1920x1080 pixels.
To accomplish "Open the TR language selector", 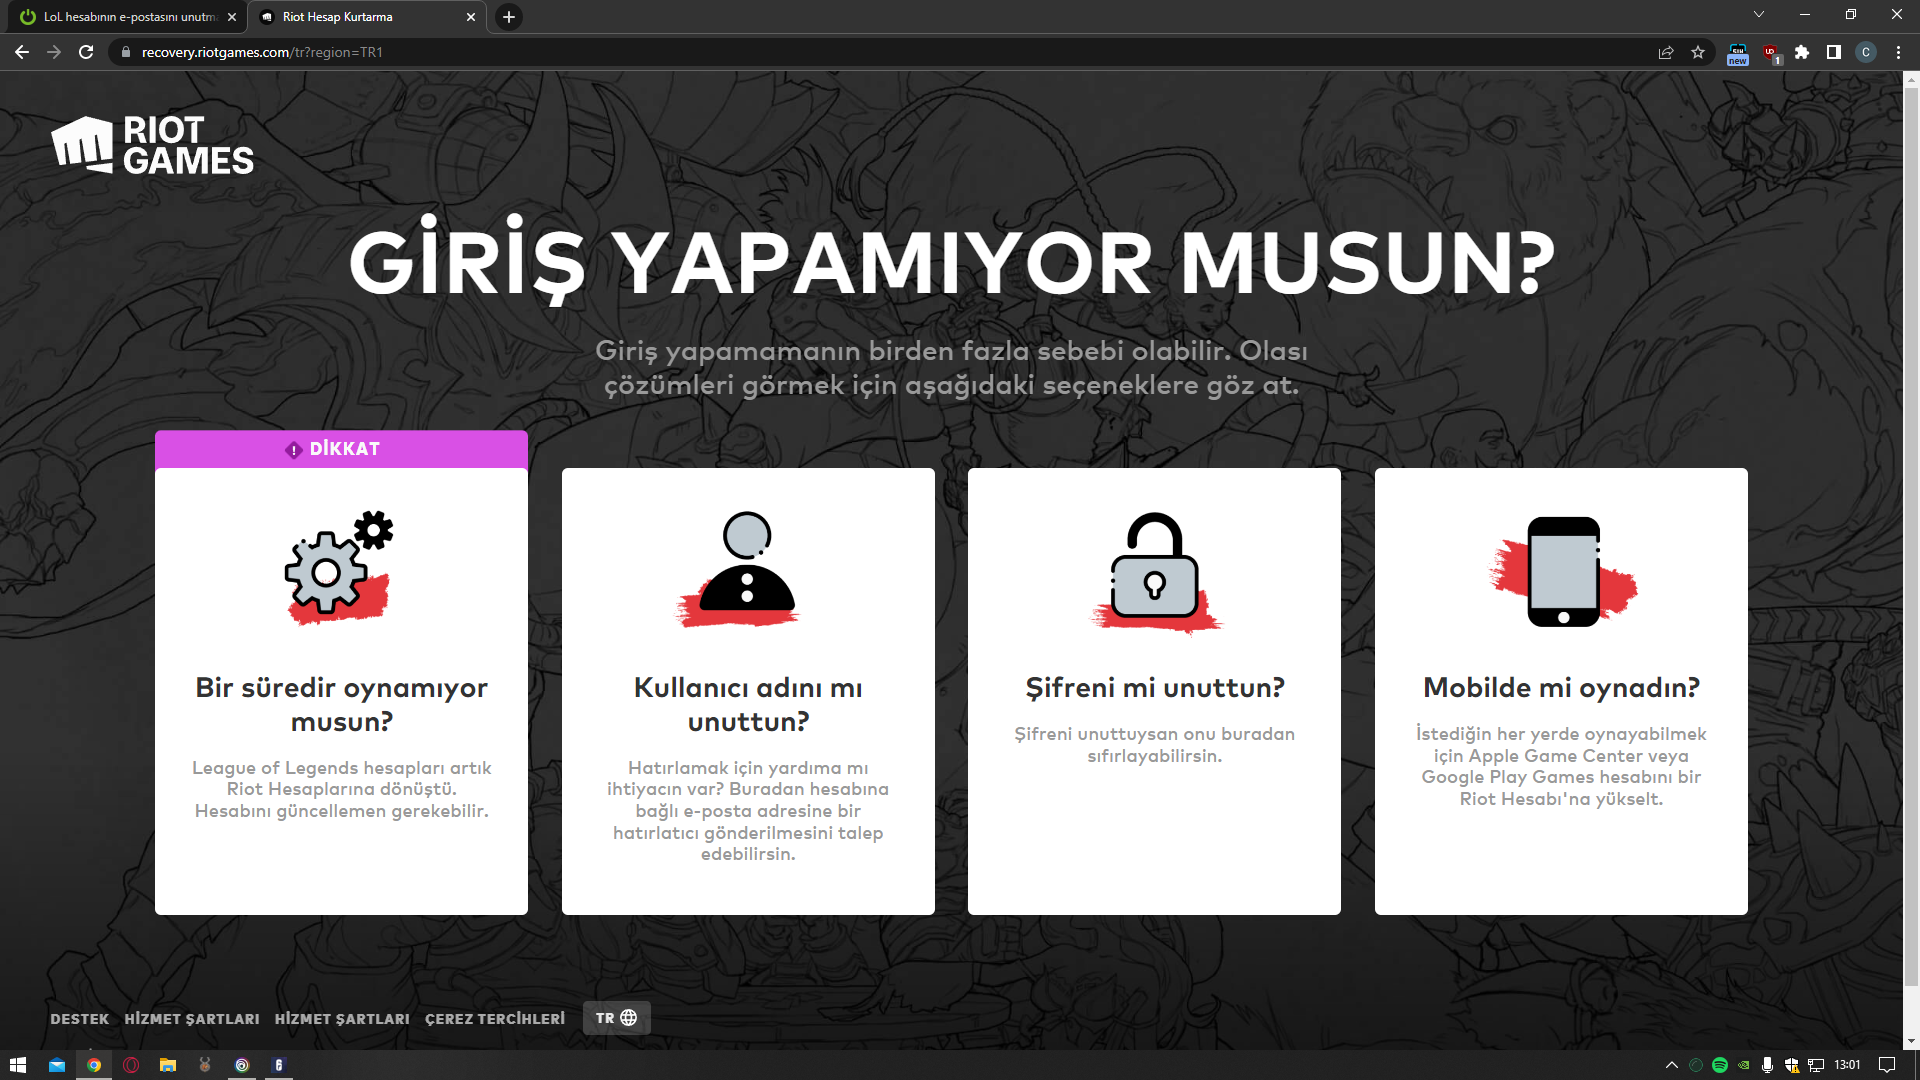I will [616, 1018].
